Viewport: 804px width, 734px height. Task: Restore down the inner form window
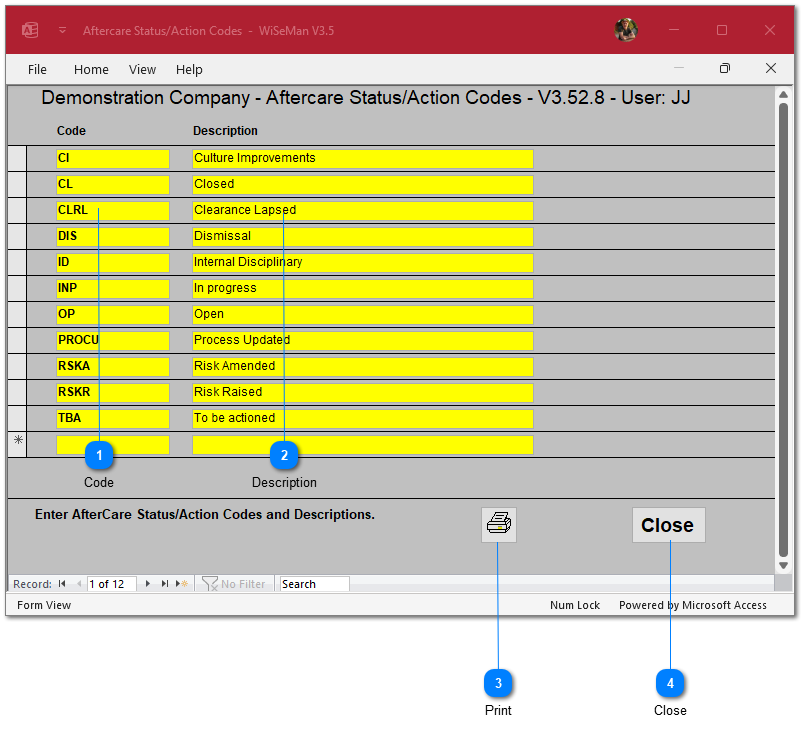coord(725,69)
